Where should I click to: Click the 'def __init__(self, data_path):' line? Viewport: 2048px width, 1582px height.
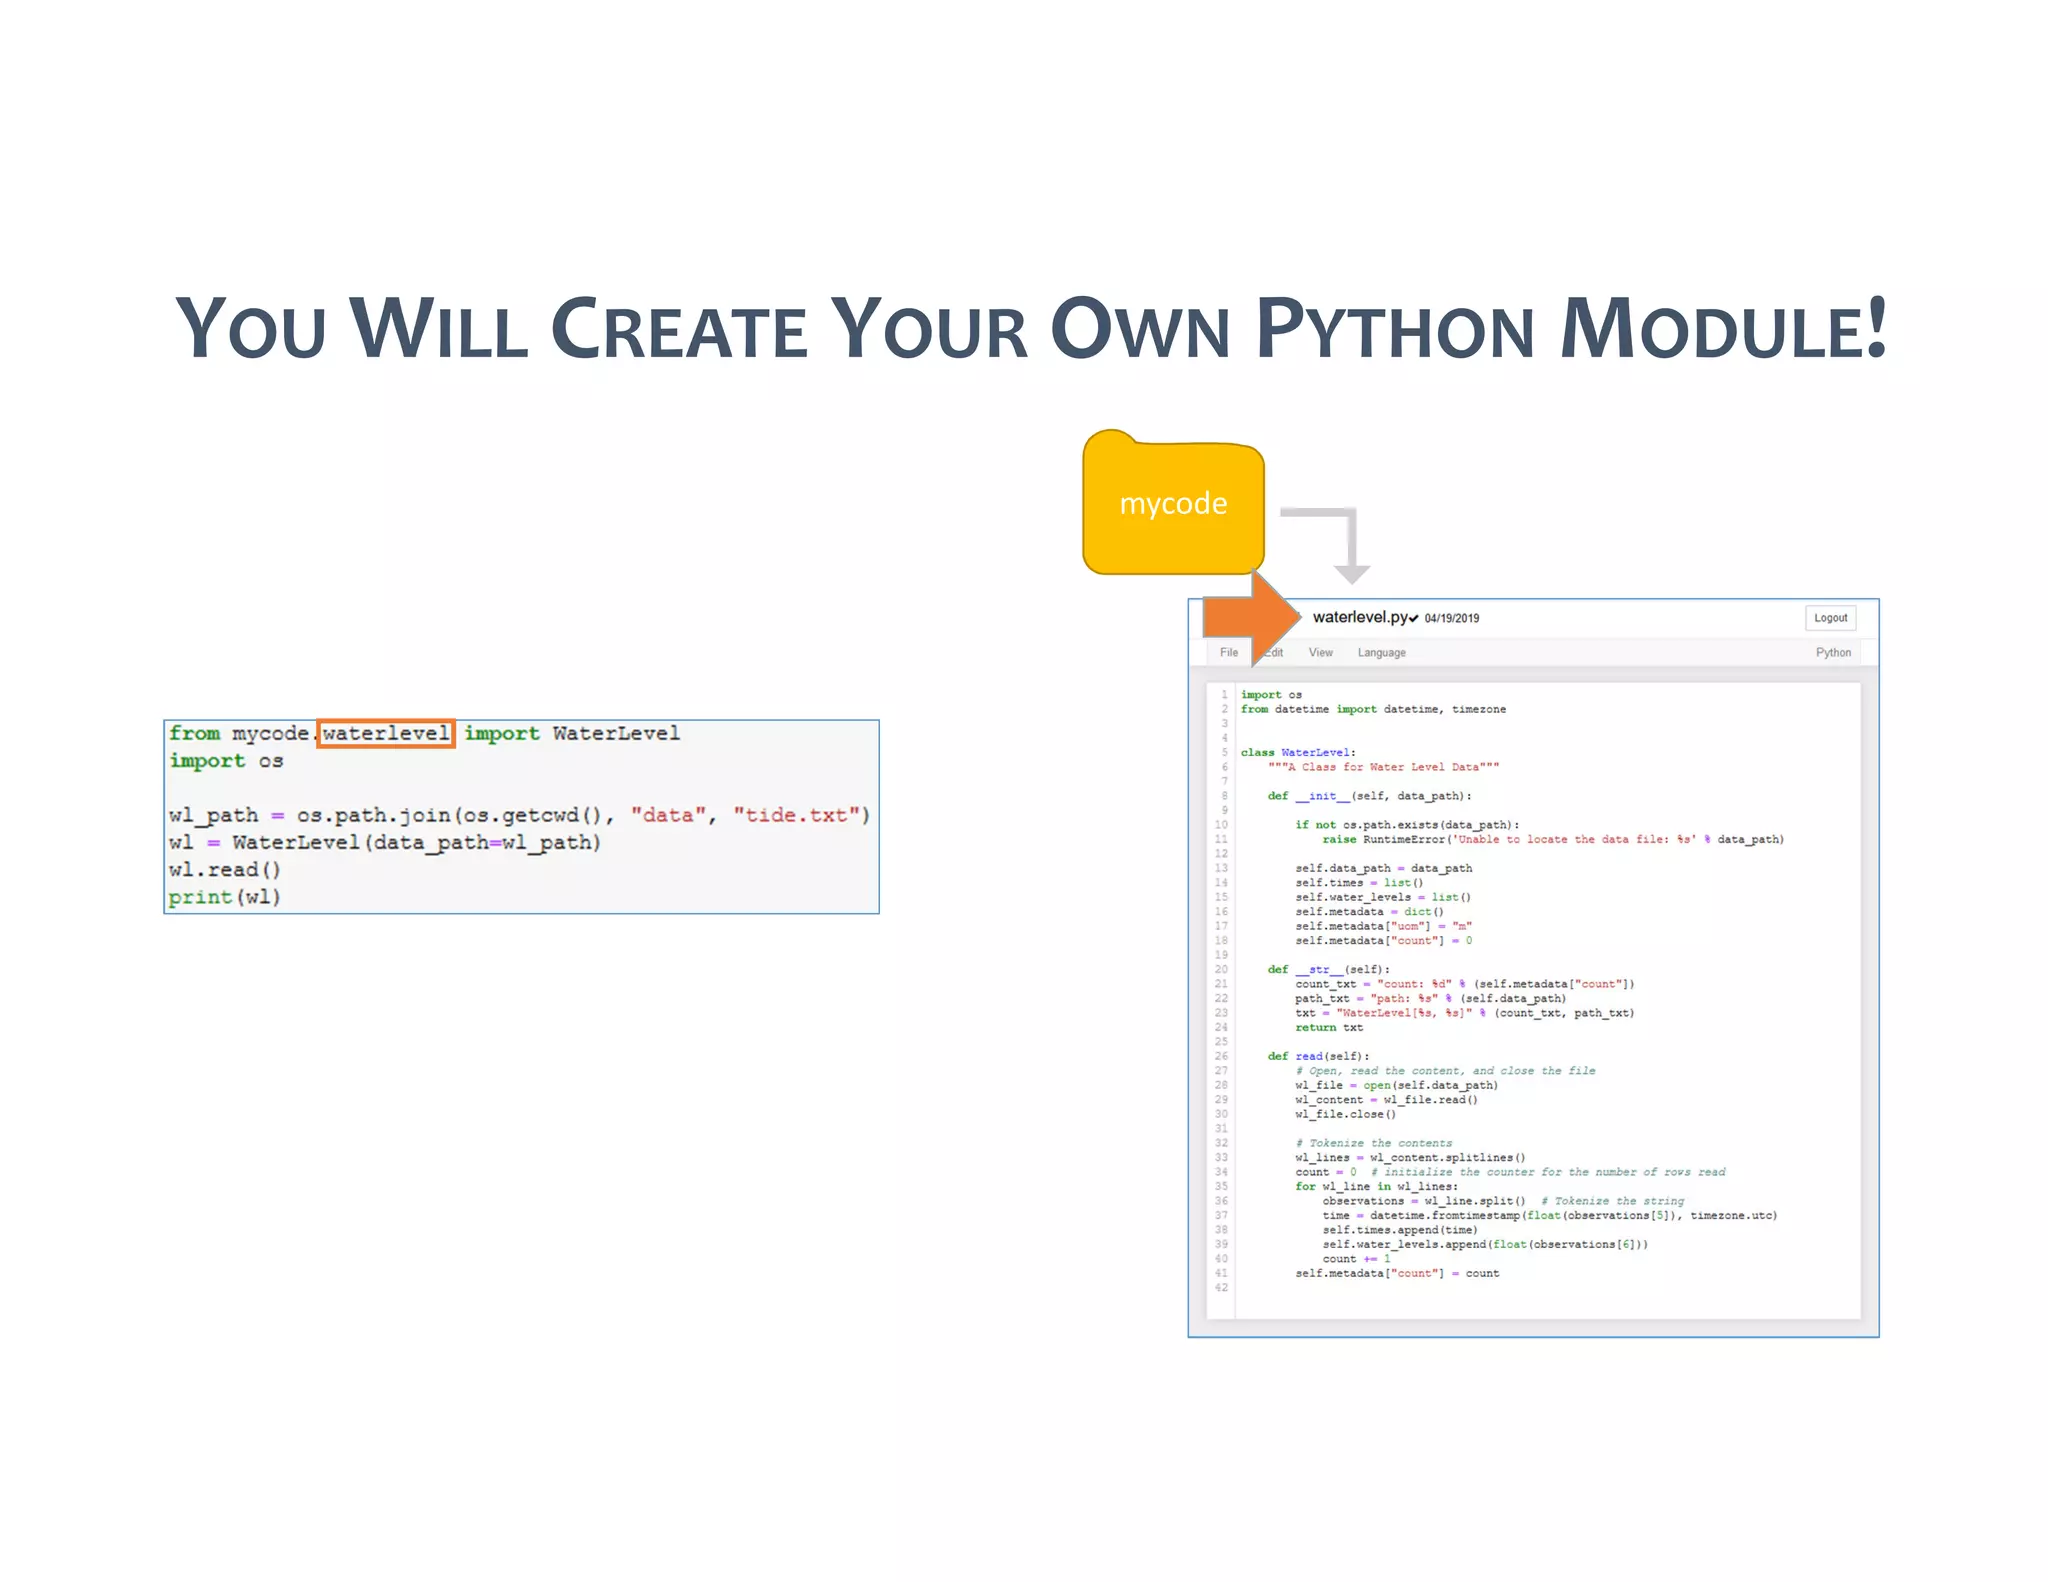[1369, 796]
